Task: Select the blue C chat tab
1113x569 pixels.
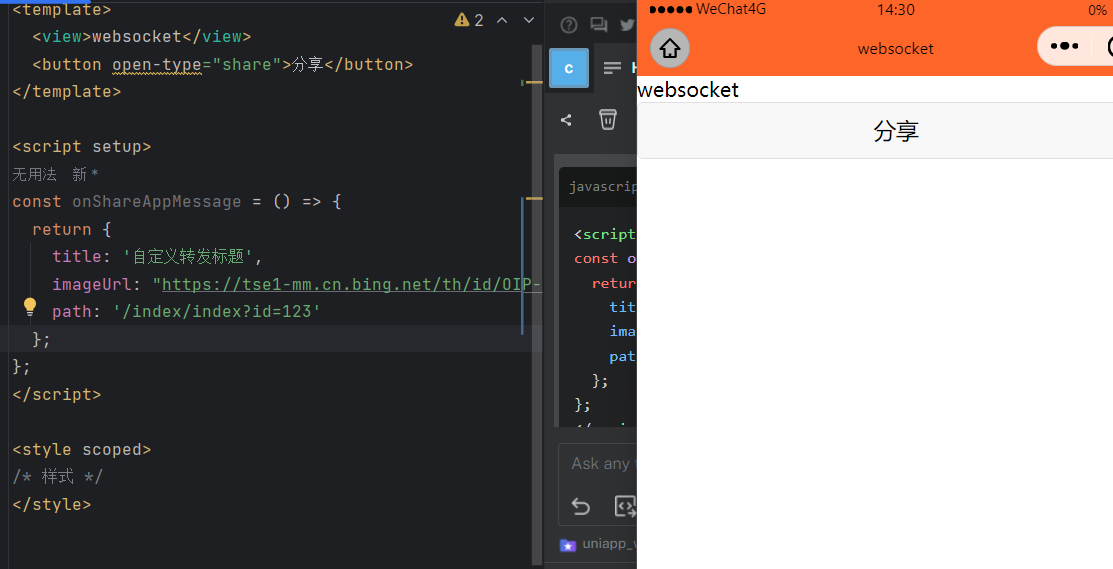Action: 569,68
